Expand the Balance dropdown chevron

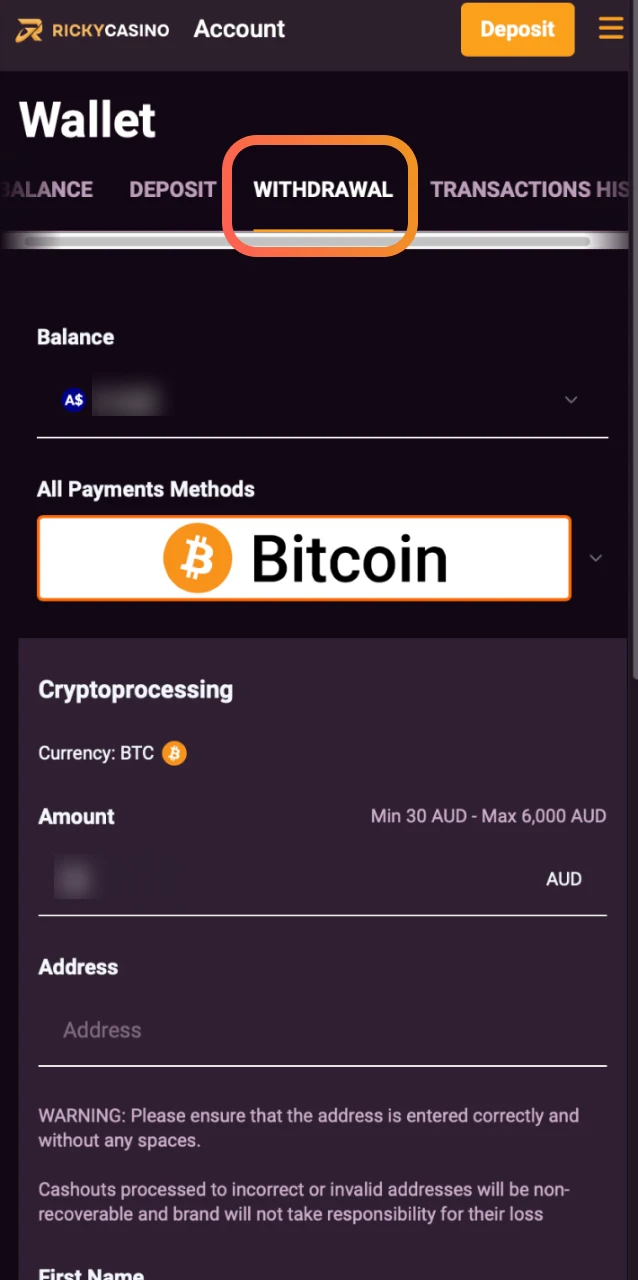[571, 400]
